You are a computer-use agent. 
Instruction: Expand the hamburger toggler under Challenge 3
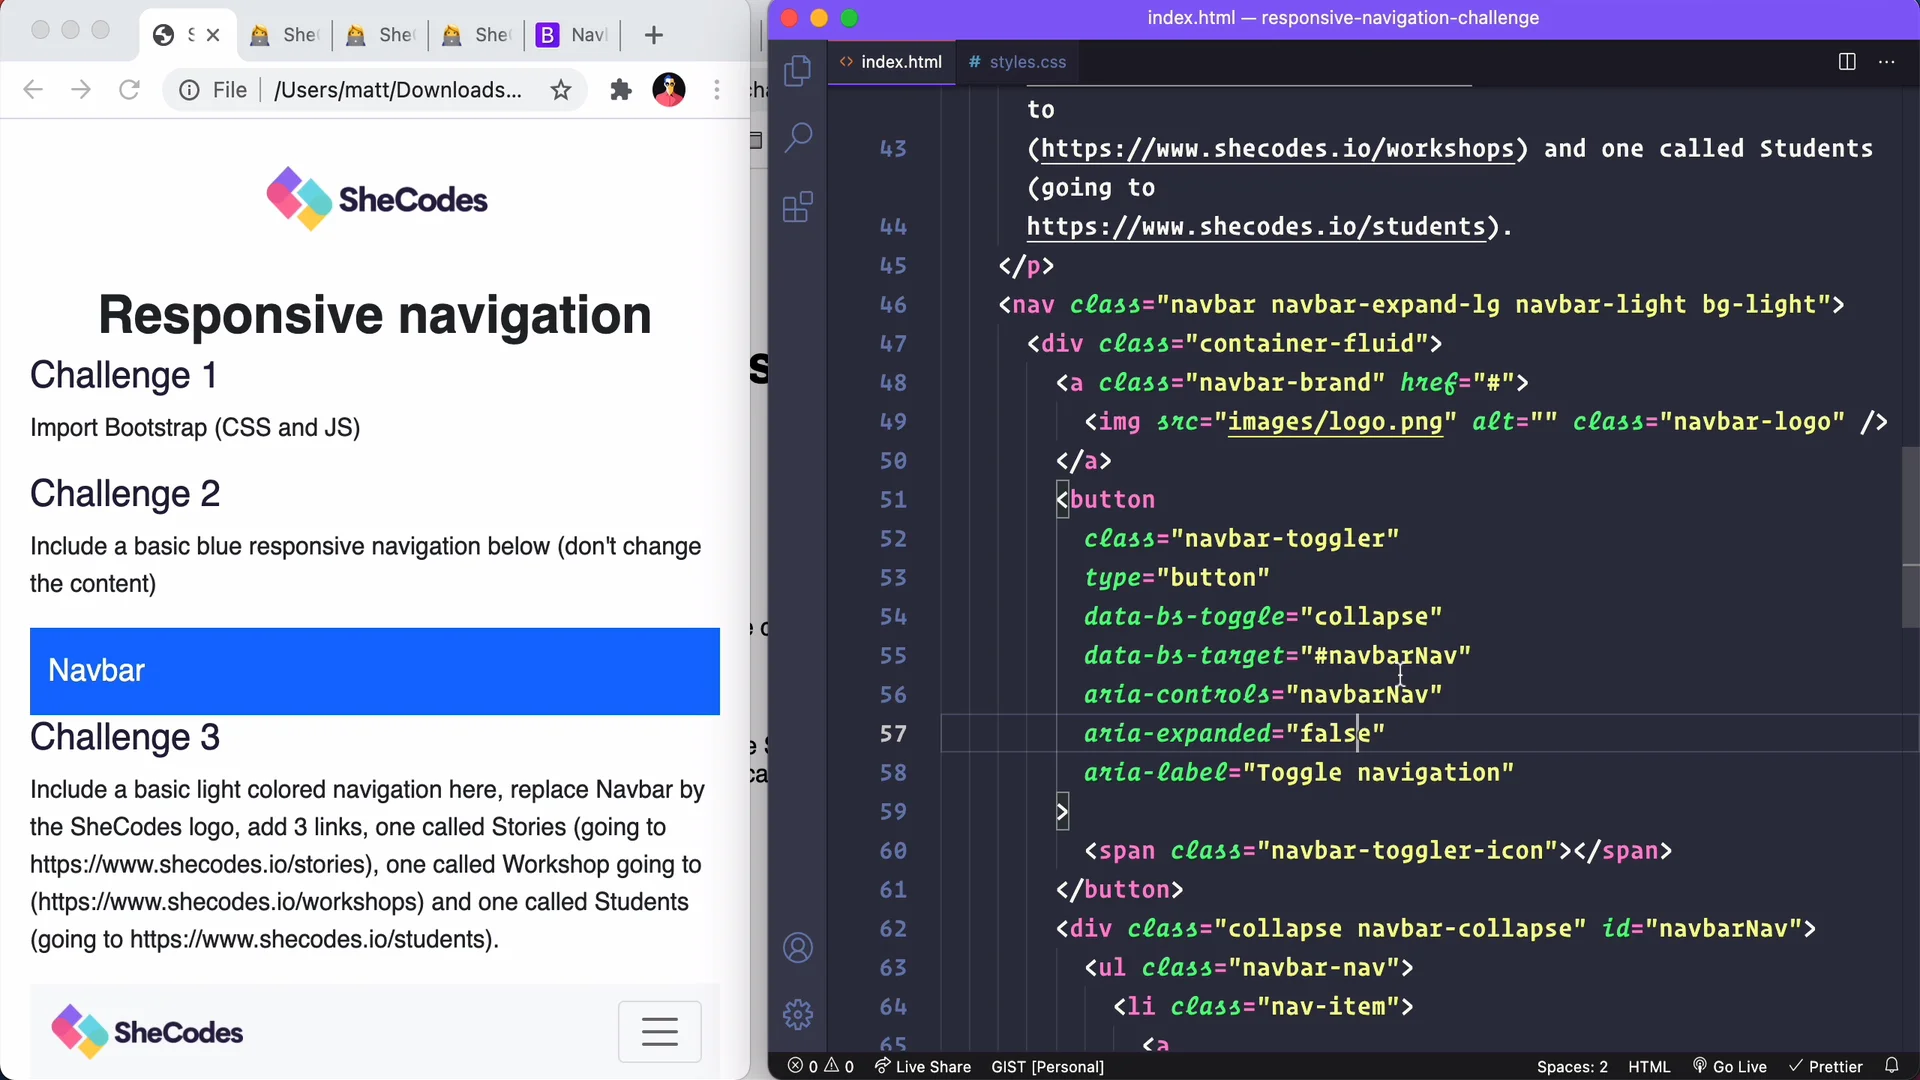tap(659, 1031)
